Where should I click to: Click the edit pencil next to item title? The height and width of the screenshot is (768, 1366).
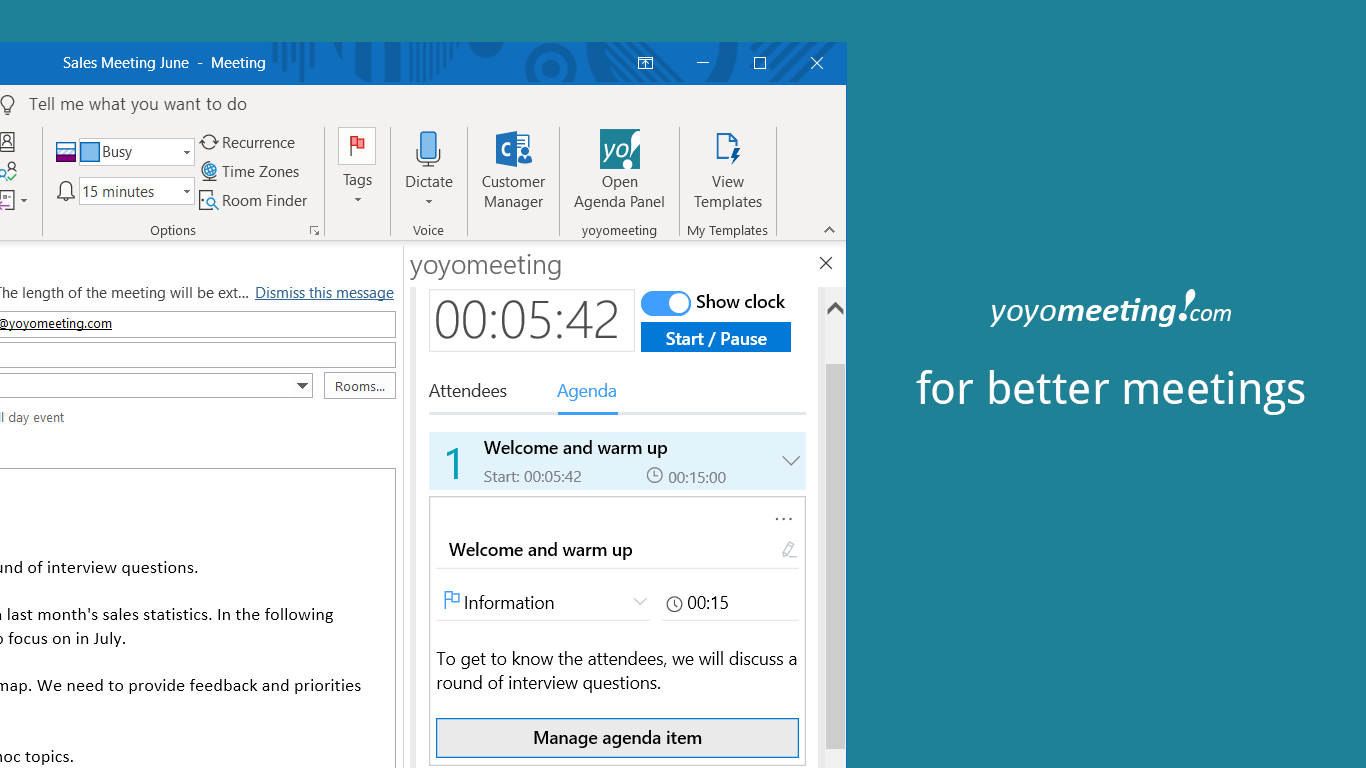click(x=789, y=550)
